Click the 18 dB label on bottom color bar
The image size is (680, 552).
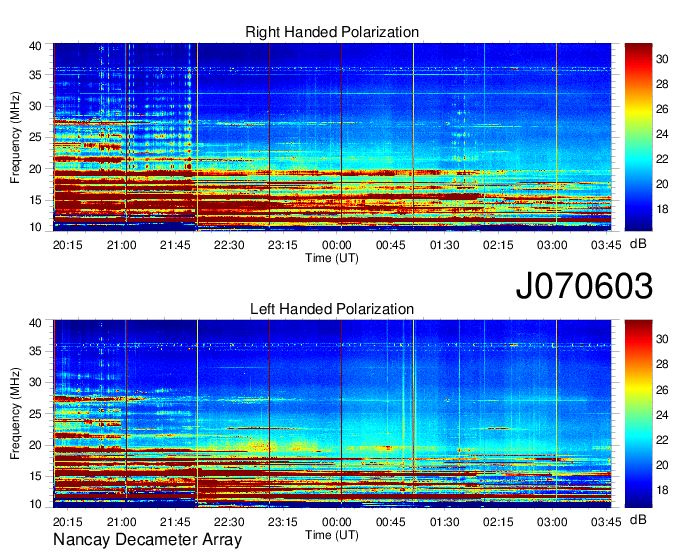pyautogui.click(x=662, y=490)
